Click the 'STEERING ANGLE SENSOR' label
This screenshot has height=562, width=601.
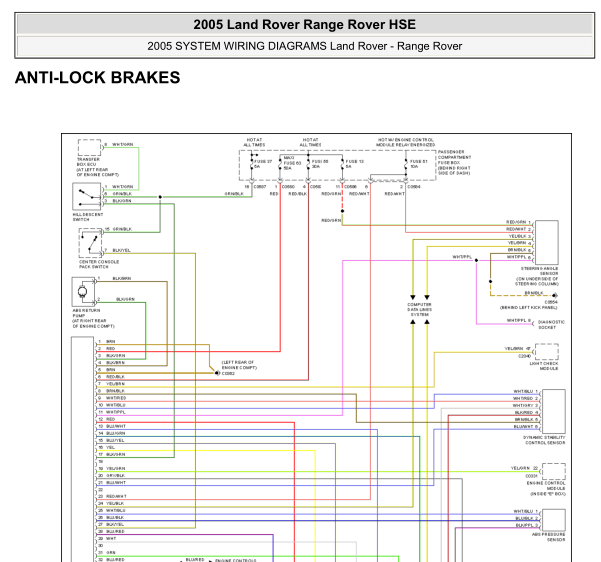pyautogui.click(x=539, y=271)
